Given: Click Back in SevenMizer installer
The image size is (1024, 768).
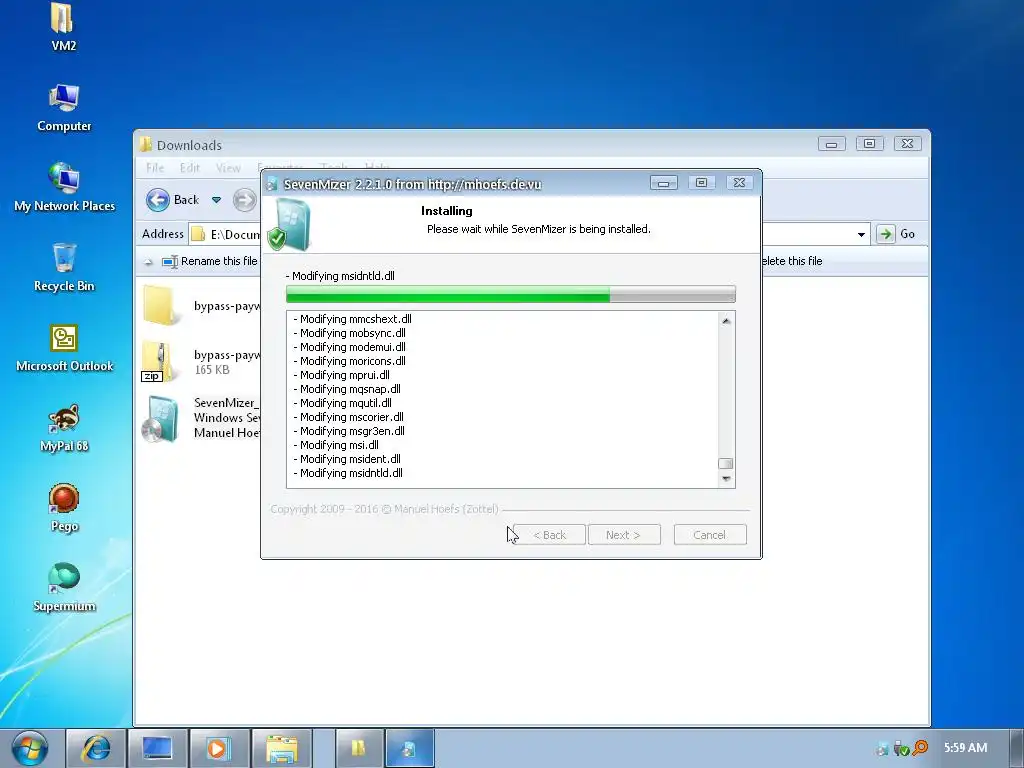Looking at the screenshot, I should [x=550, y=535].
